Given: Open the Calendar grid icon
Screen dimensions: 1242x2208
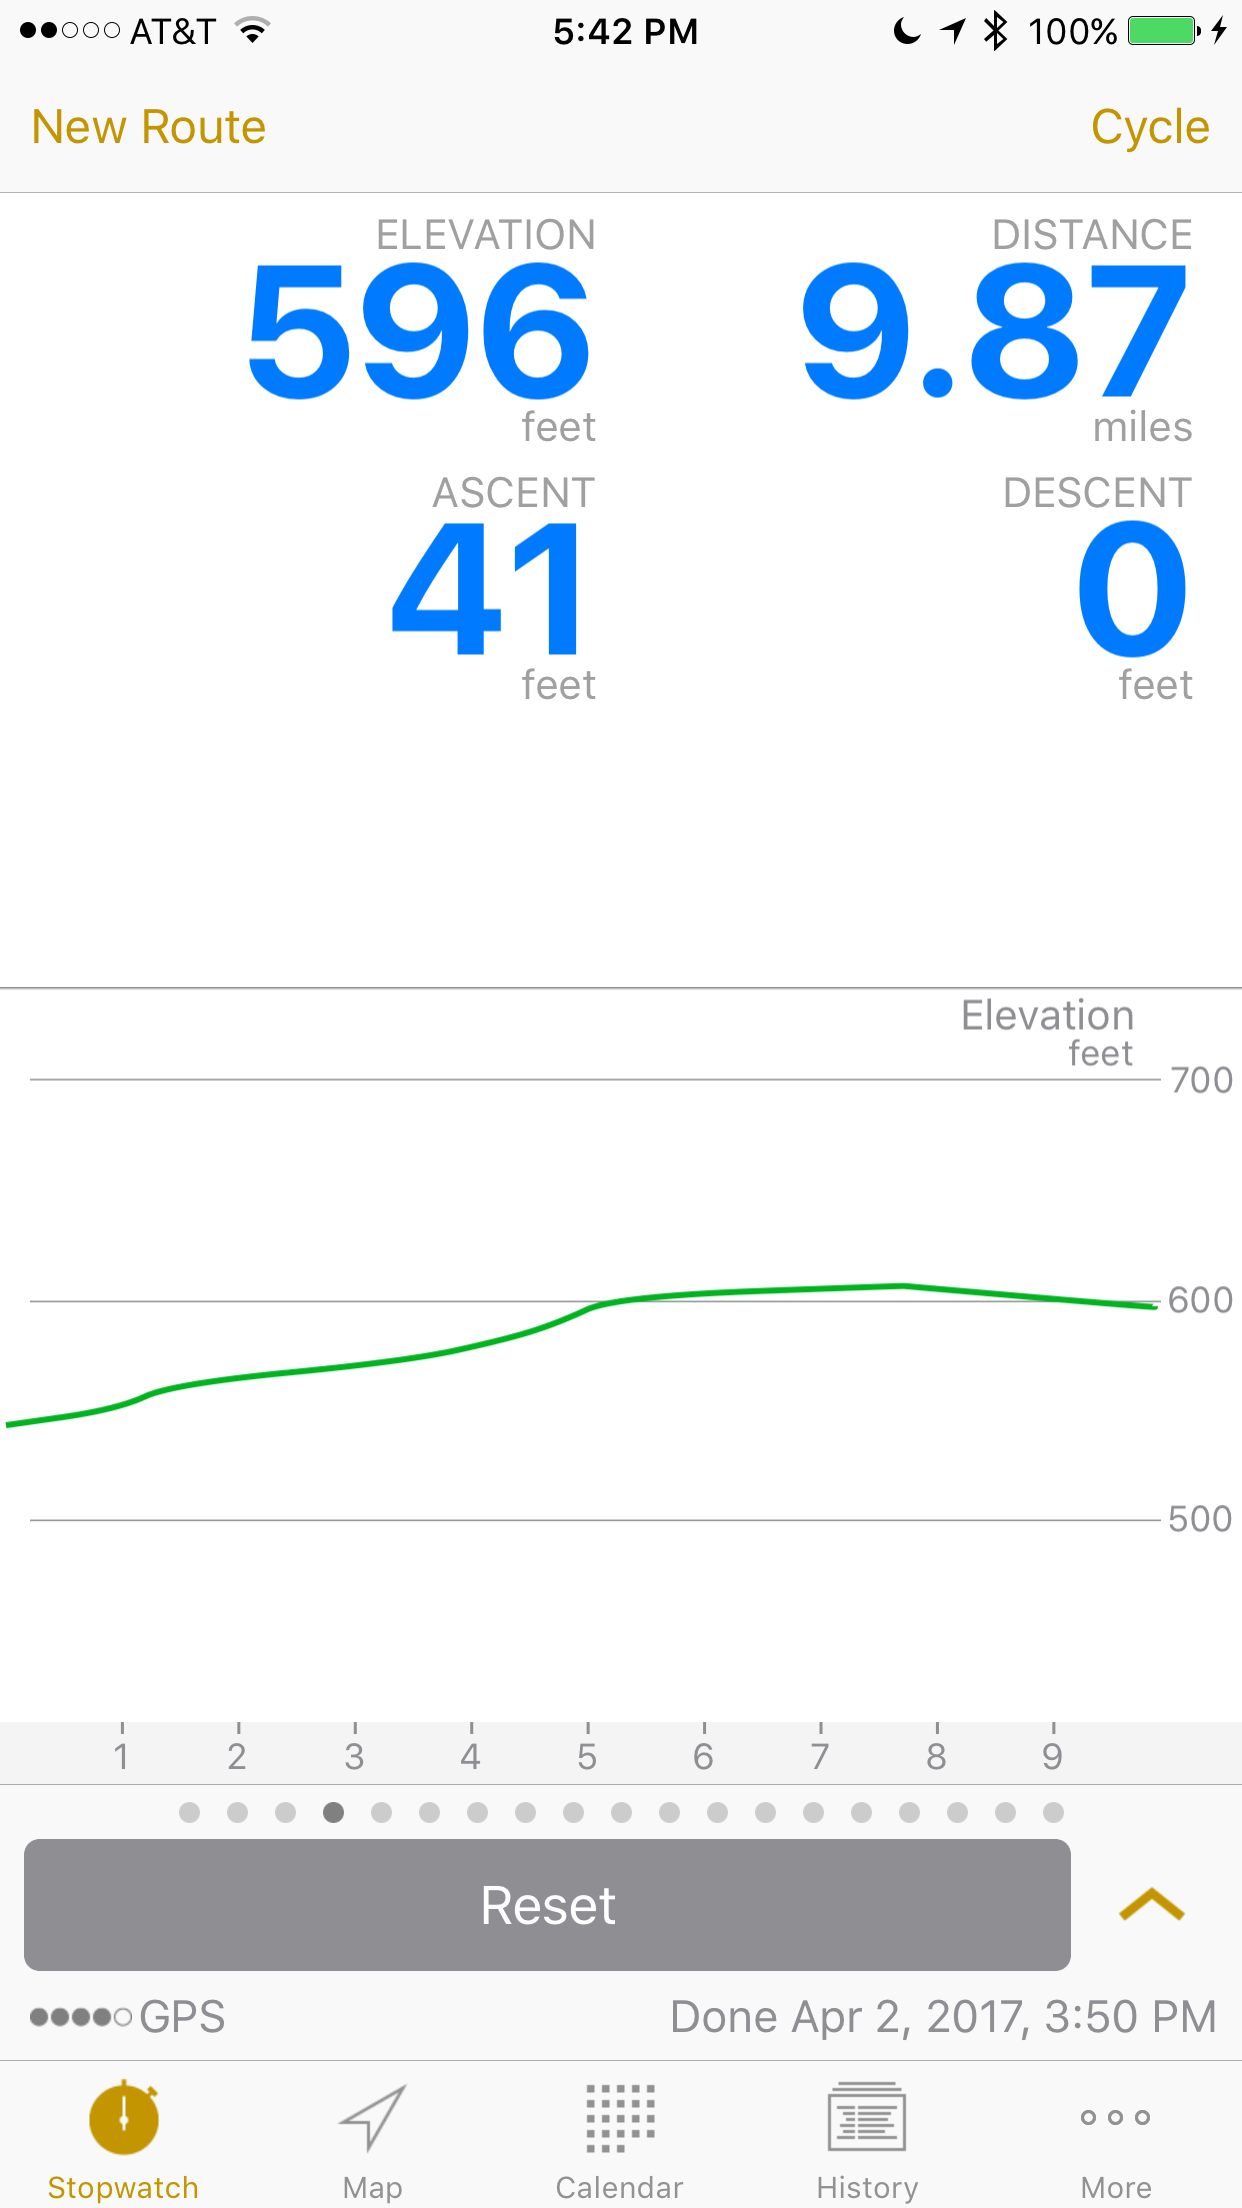Looking at the screenshot, I should tap(620, 2117).
